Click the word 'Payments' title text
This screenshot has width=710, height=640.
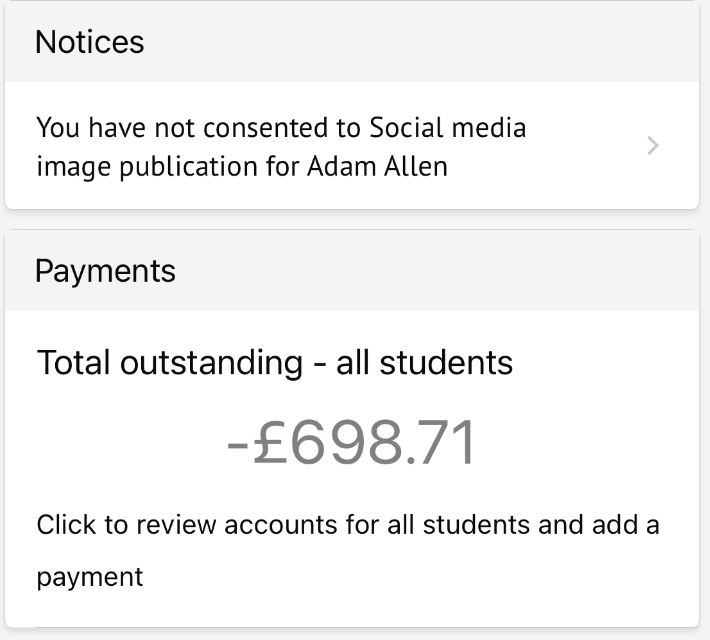pyautogui.click(x=105, y=271)
